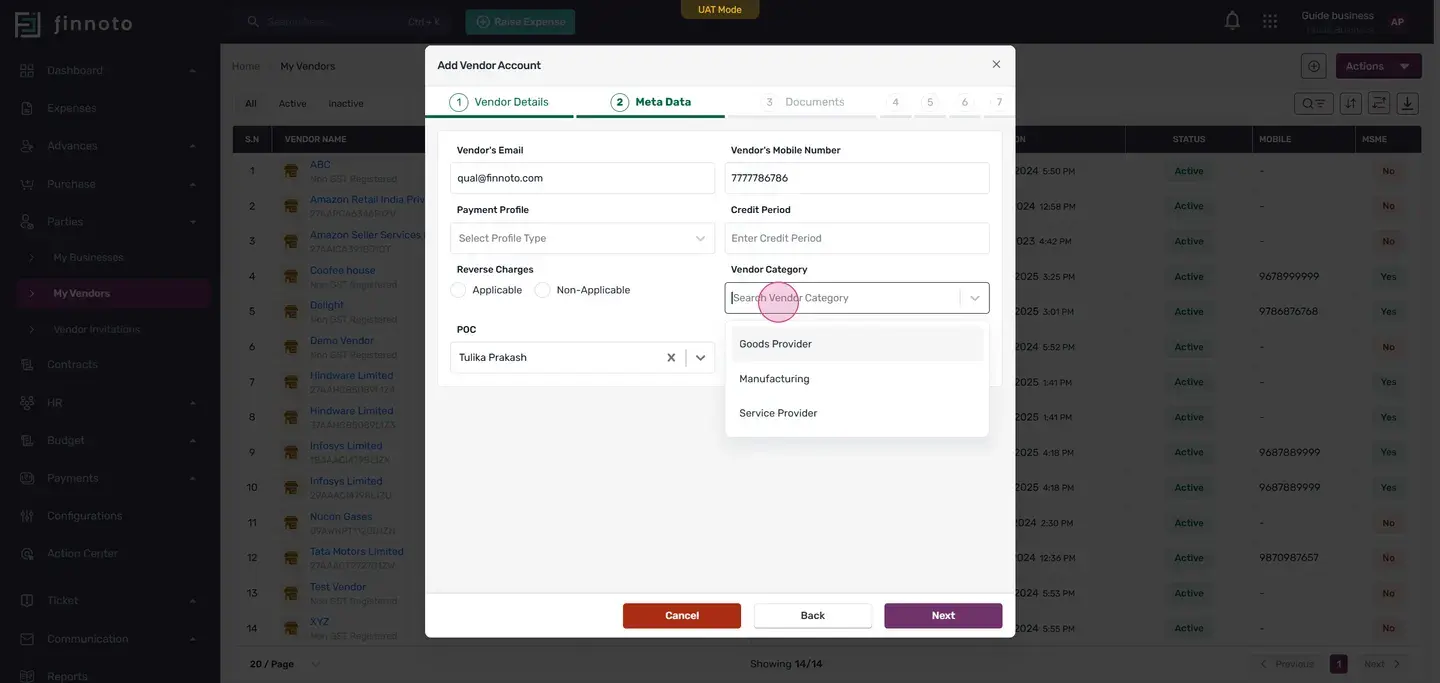Image resolution: width=1440 pixels, height=683 pixels.
Task: Choose Service Provider from the category list
Action: tap(857, 413)
